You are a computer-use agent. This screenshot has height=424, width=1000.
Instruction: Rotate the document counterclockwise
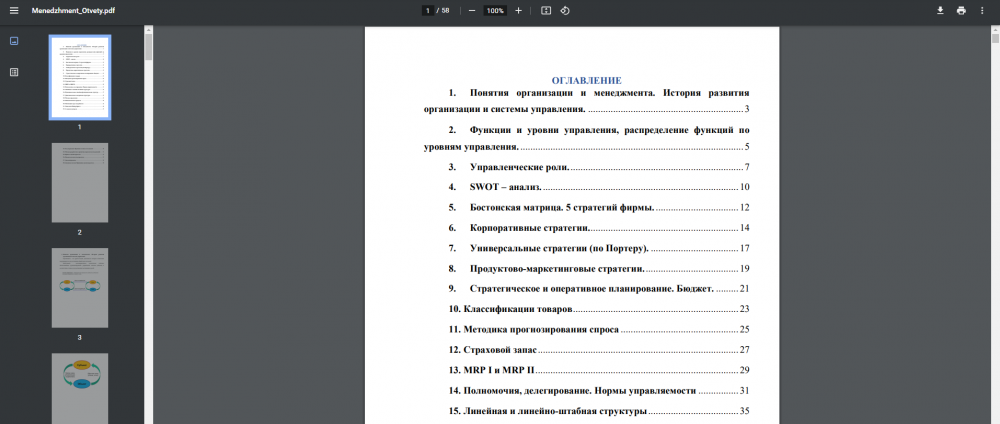(565, 10)
